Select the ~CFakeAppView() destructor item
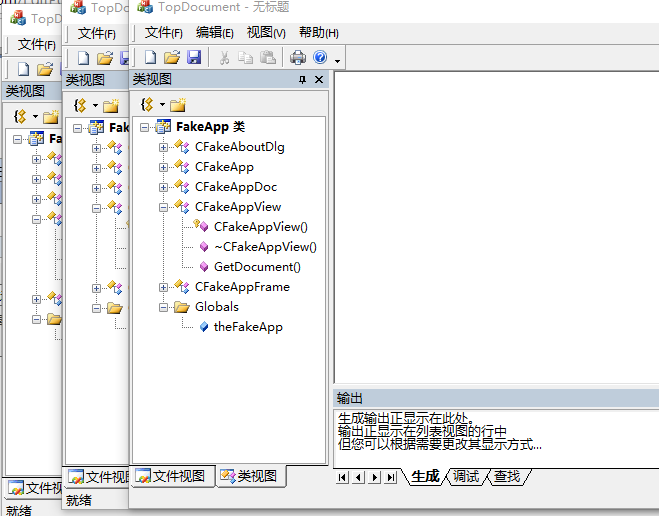The width and height of the screenshot is (659, 516). [x=265, y=247]
